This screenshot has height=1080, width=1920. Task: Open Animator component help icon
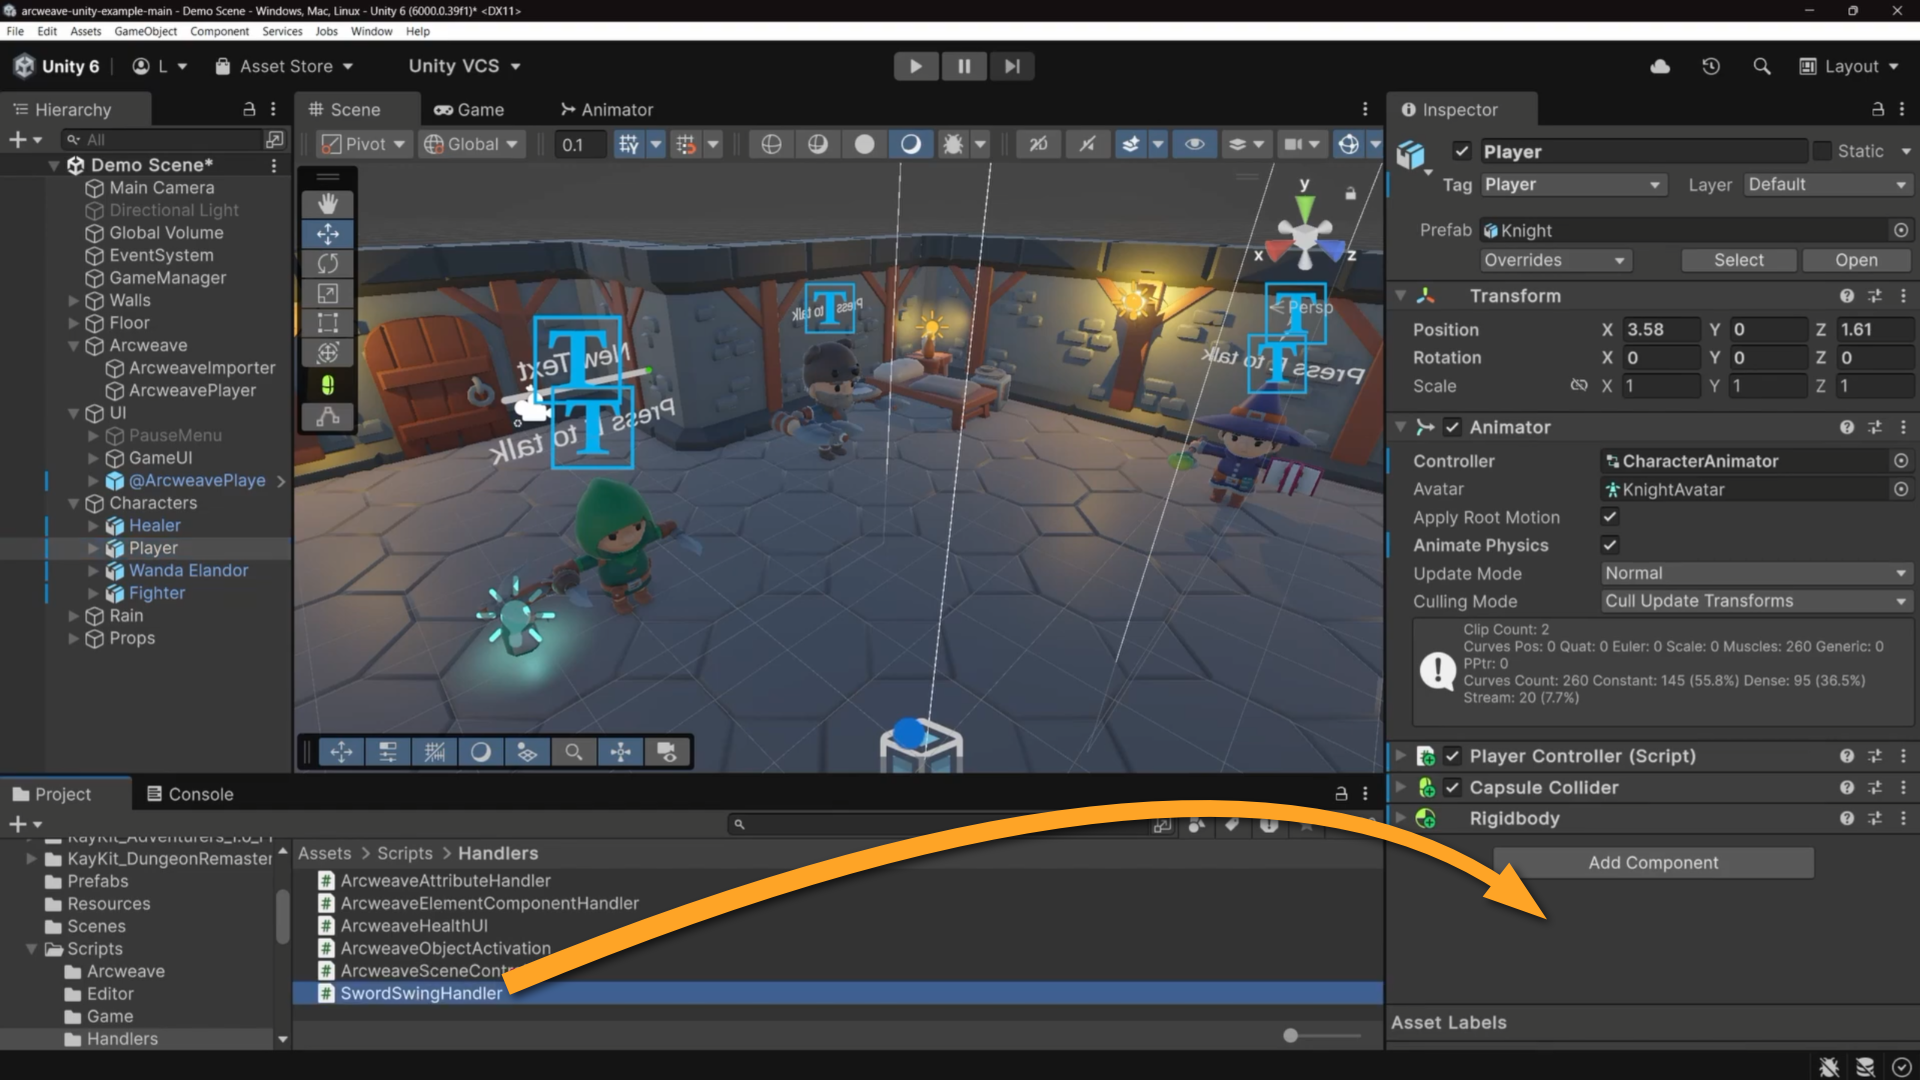(x=1846, y=427)
